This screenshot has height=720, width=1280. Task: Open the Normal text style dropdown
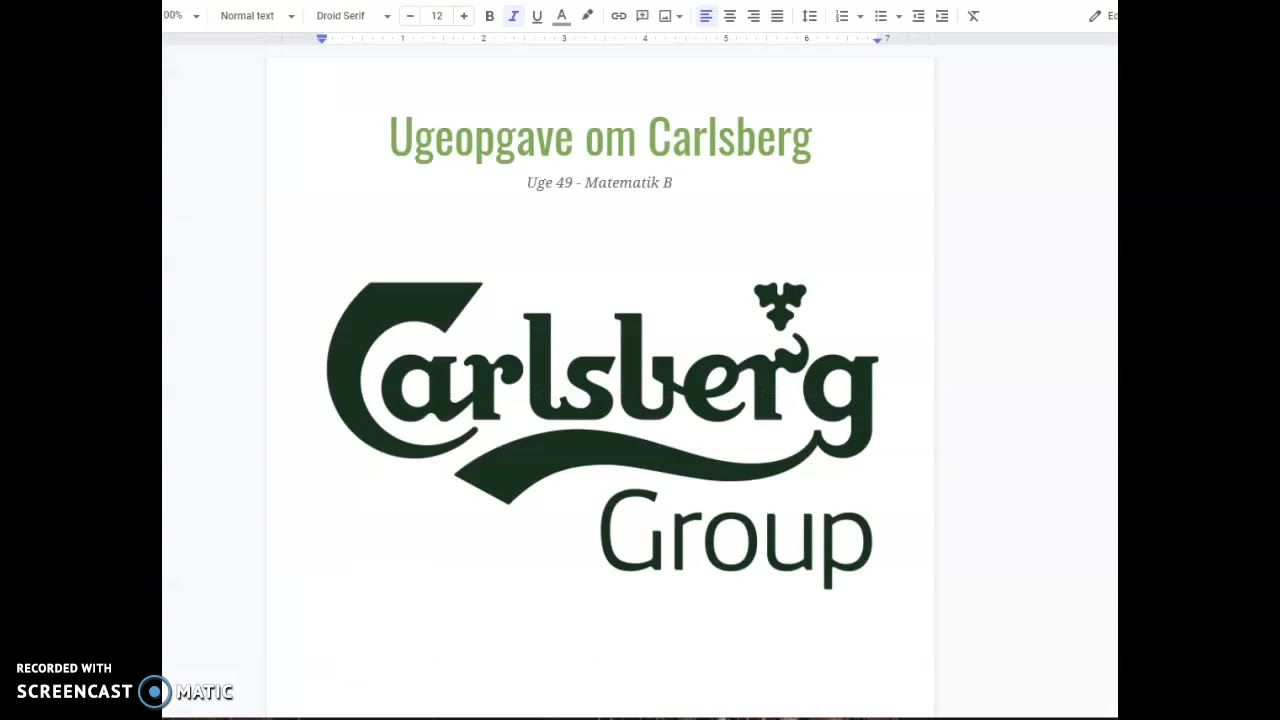click(x=257, y=16)
